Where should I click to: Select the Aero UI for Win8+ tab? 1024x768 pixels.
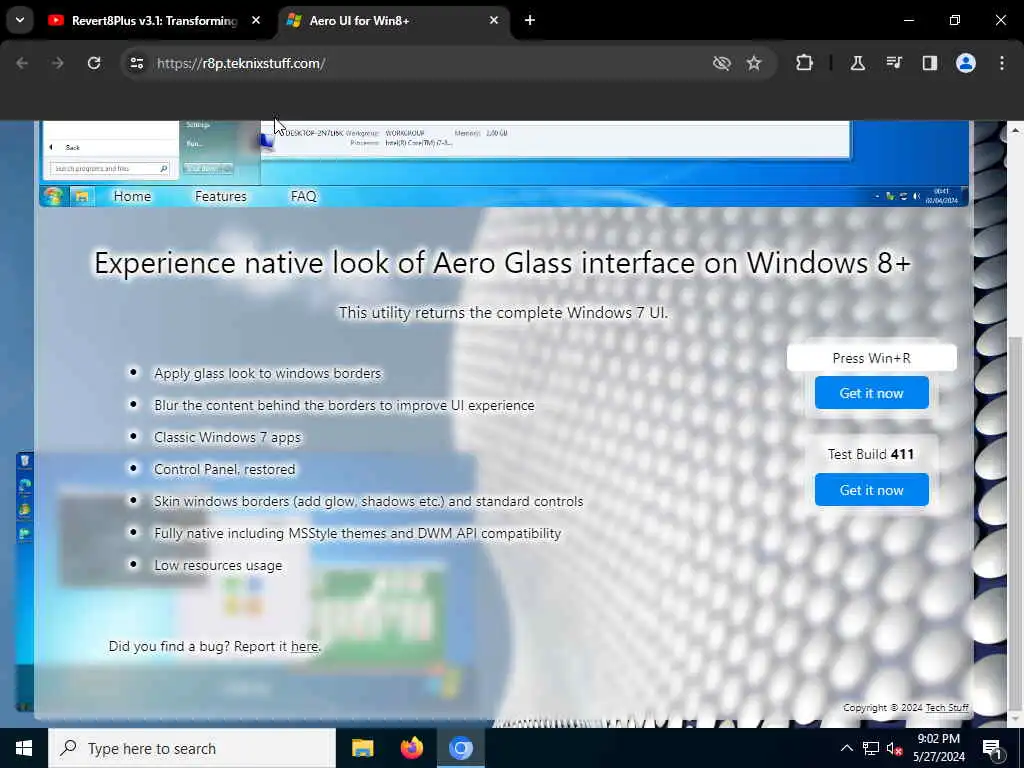394,20
